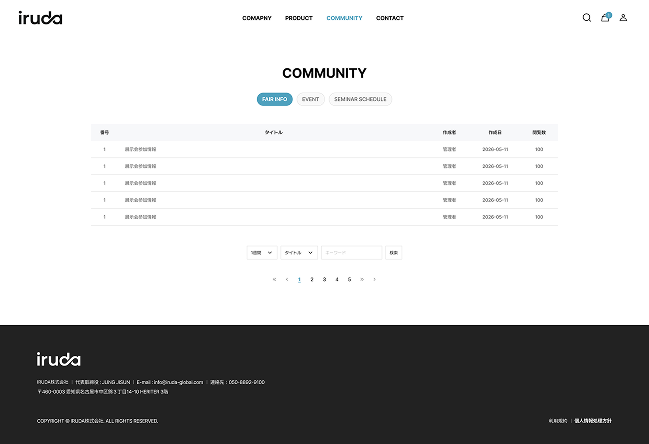
Task: Open the COMMUNITY navigation menu
Action: click(344, 18)
